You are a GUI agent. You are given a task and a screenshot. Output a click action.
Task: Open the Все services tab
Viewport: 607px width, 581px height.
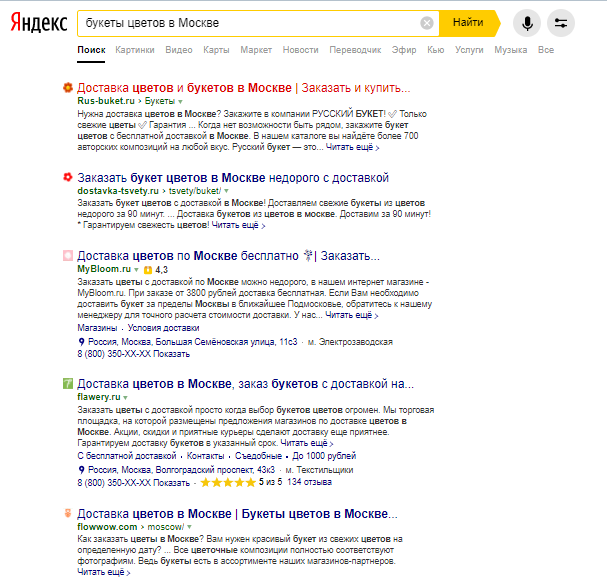pos(546,50)
